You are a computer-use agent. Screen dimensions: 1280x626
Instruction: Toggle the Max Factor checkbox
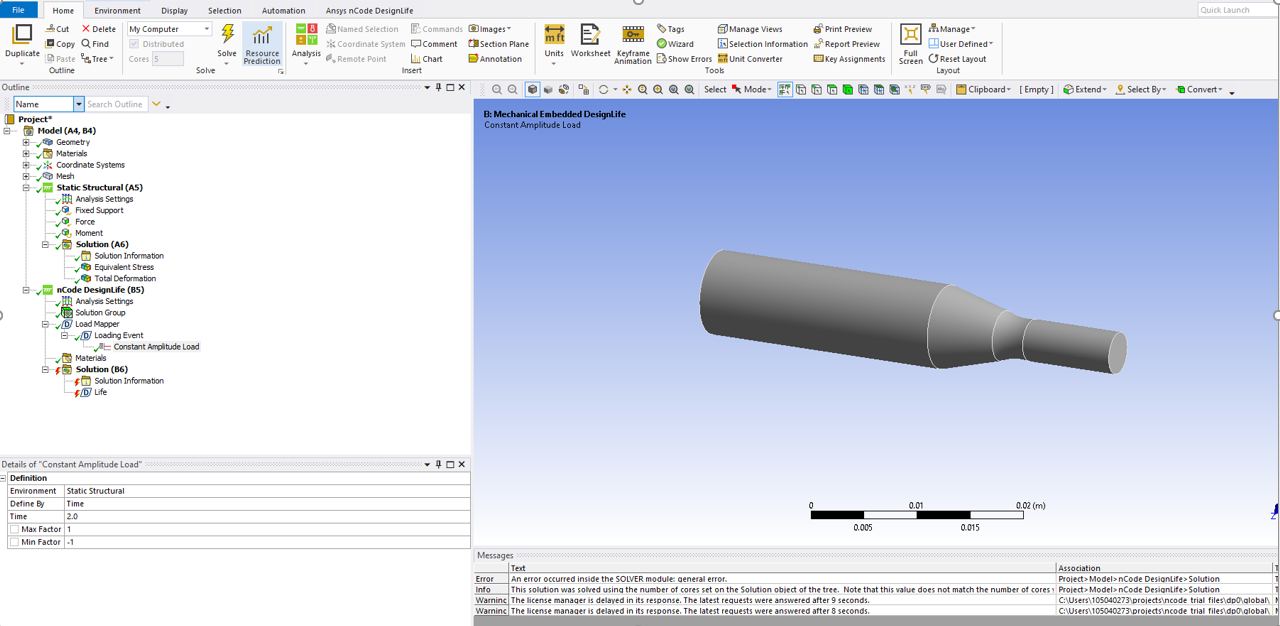[14, 529]
